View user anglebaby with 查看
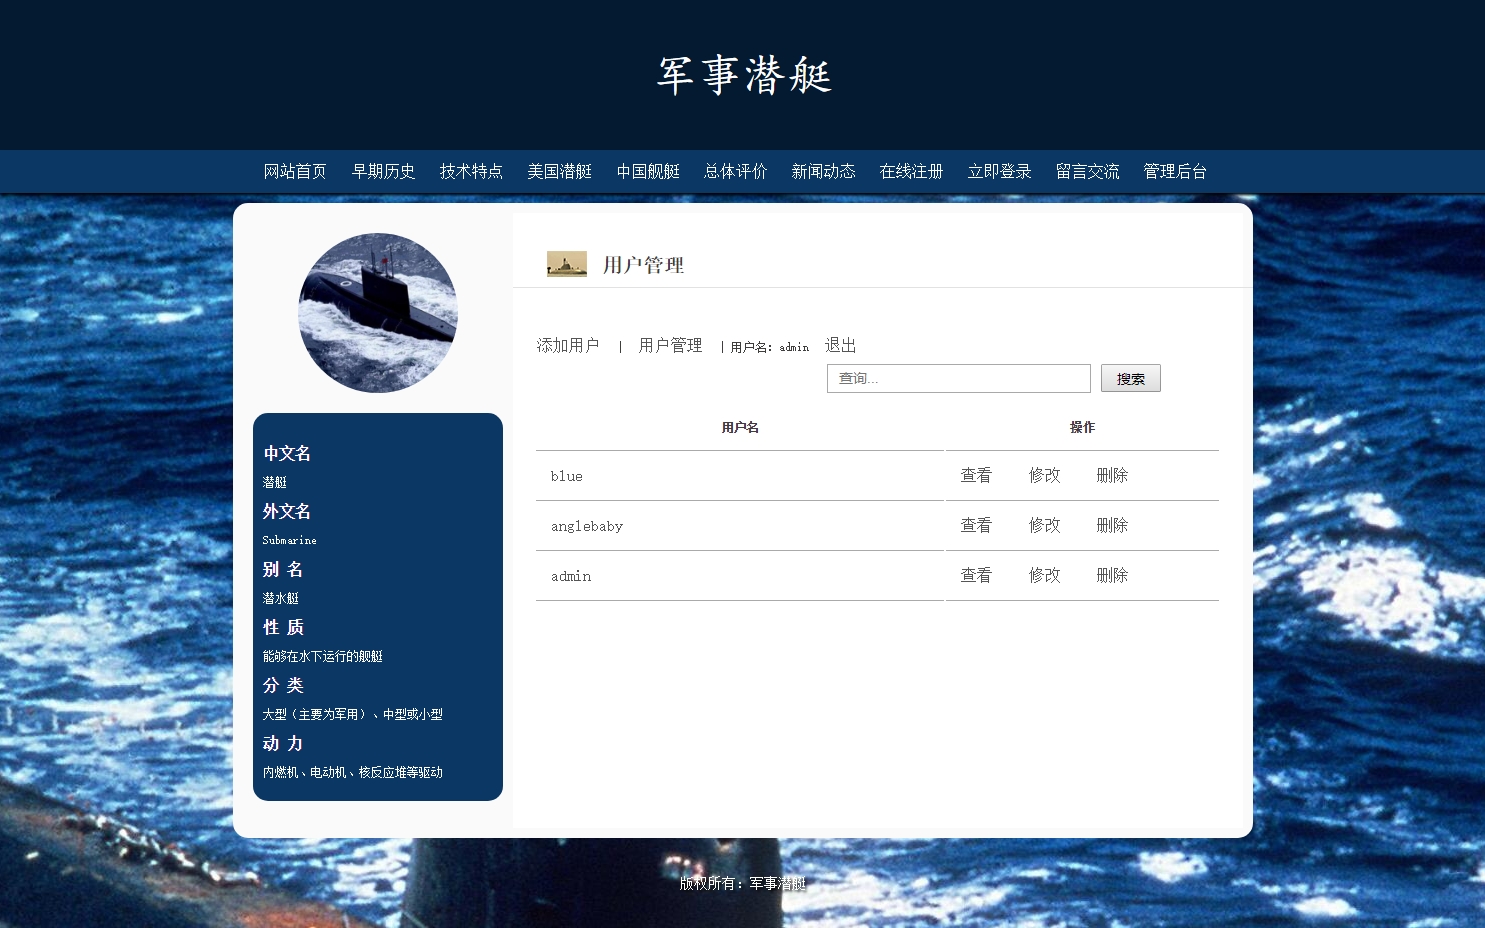The width and height of the screenshot is (1485, 928). pos(976,525)
